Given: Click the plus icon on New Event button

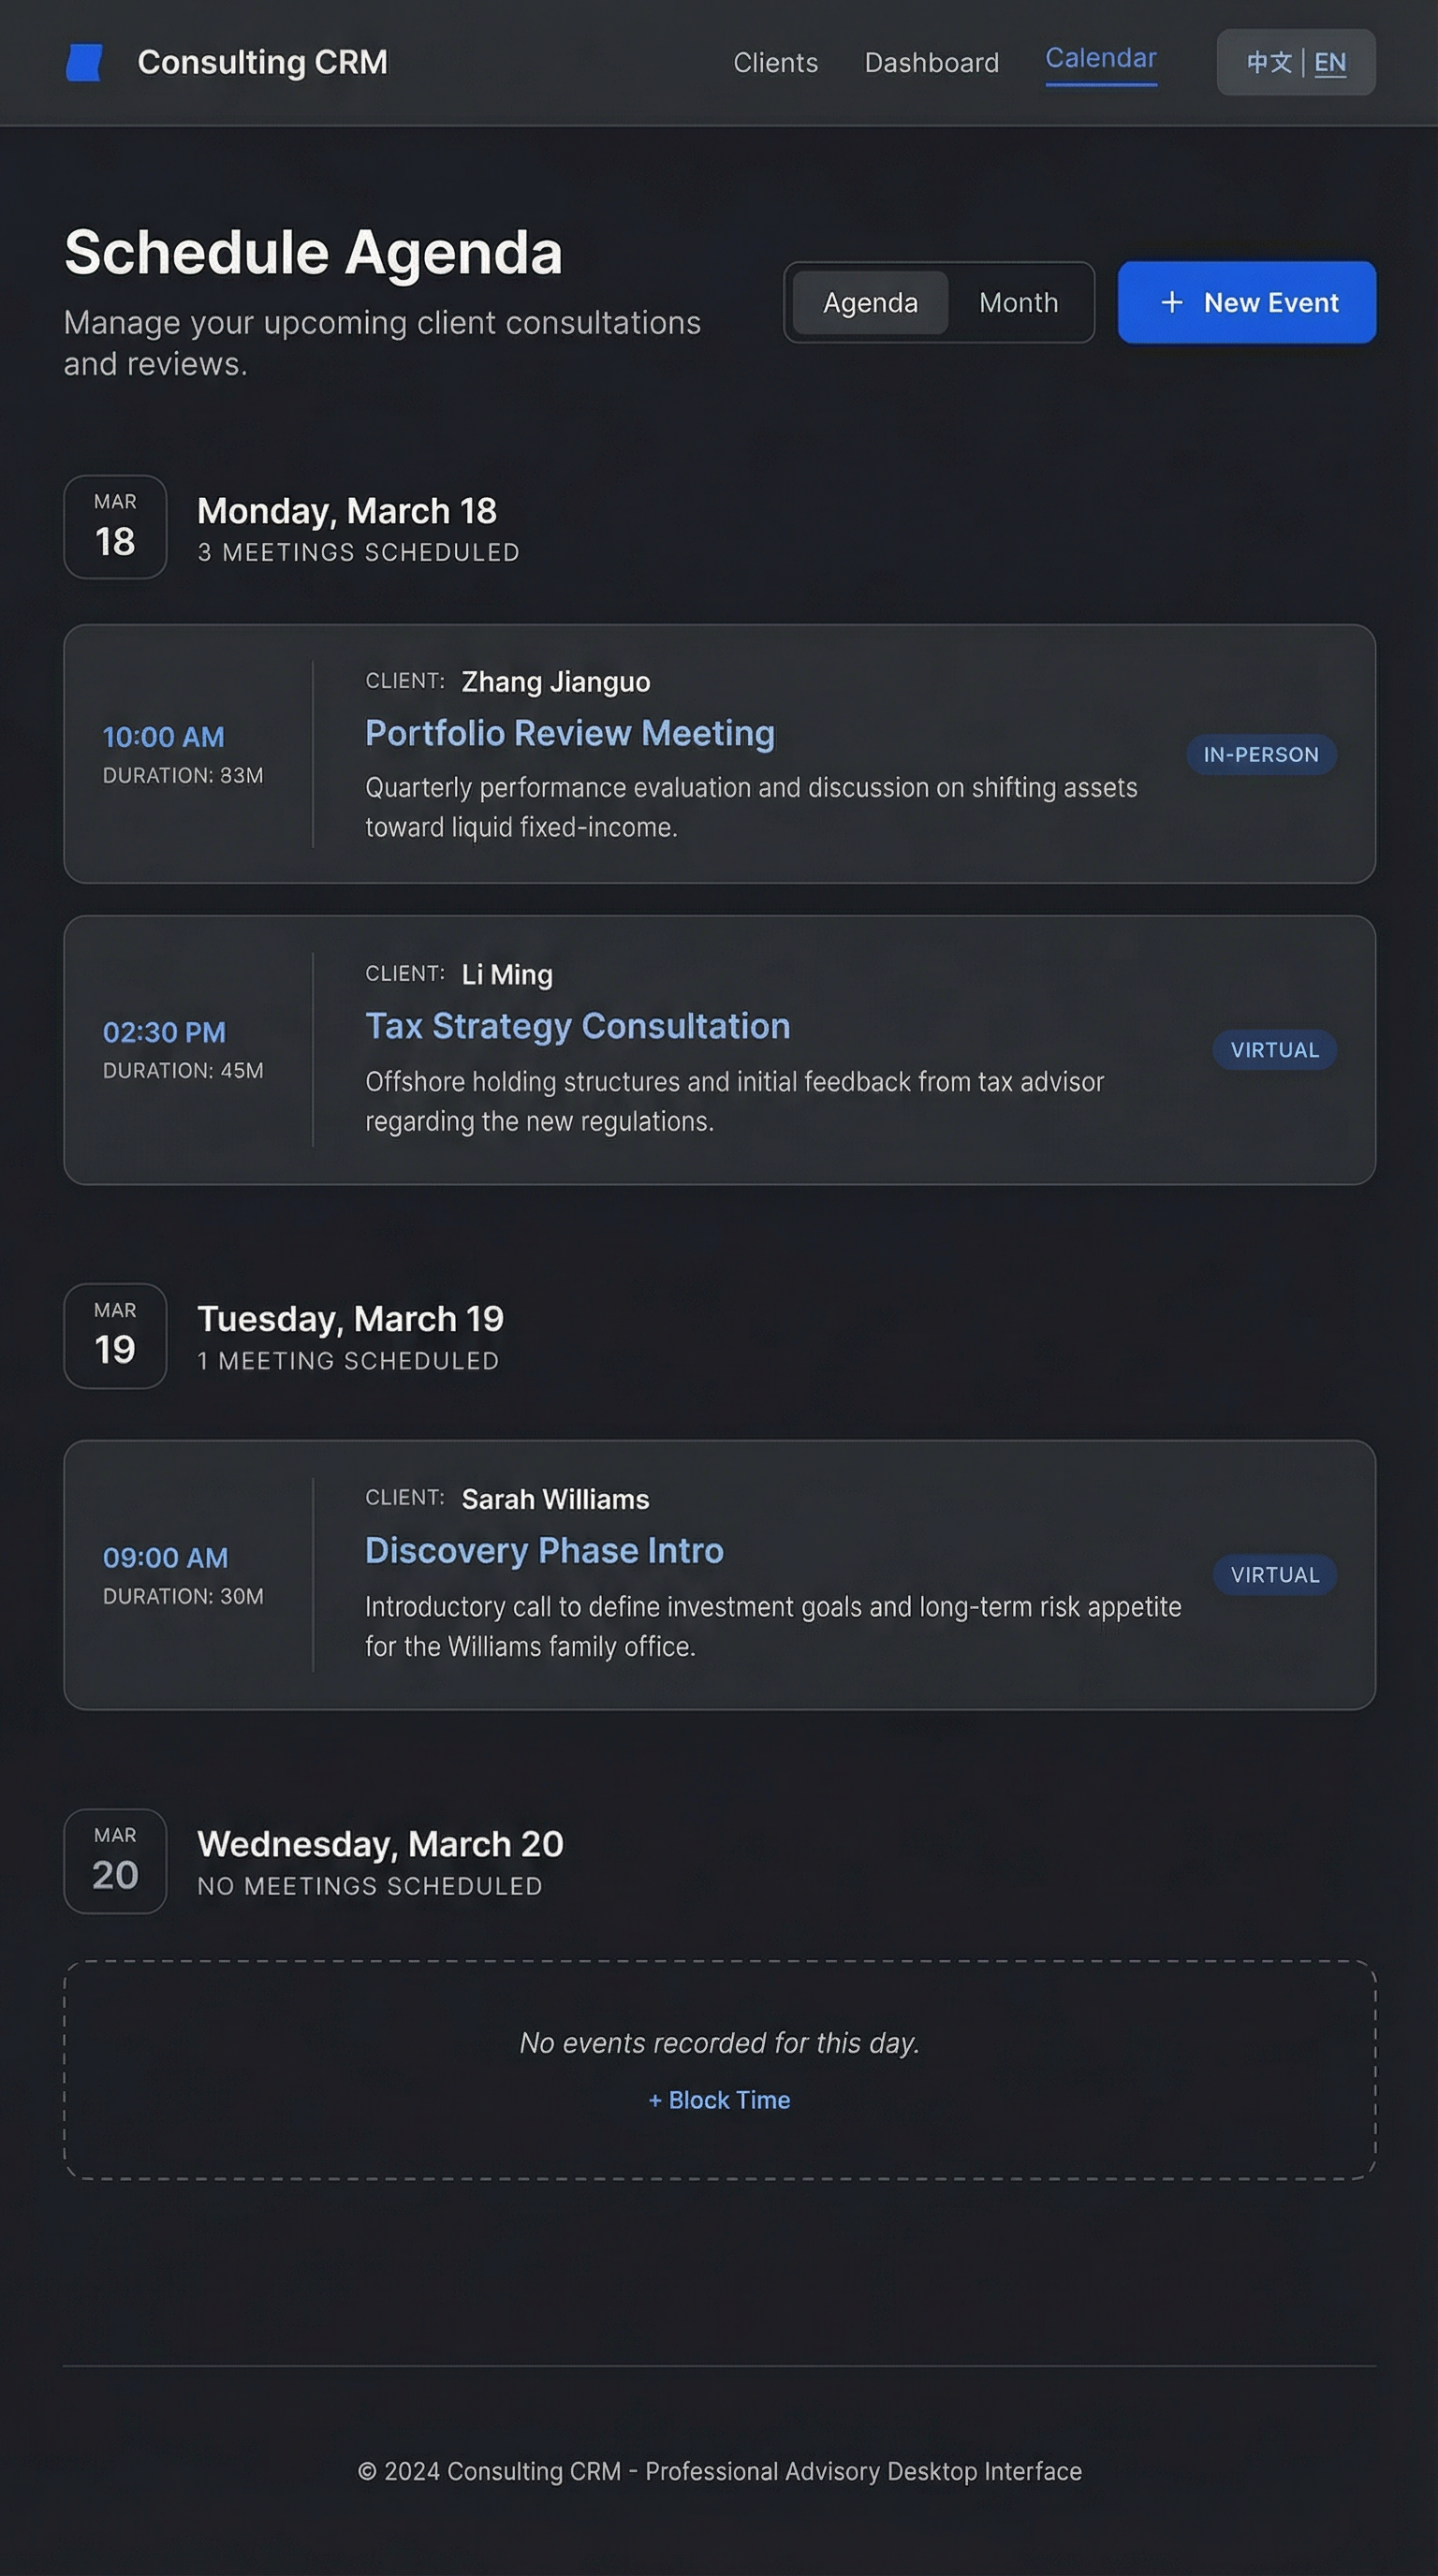Looking at the screenshot, I should [1170, 302].
